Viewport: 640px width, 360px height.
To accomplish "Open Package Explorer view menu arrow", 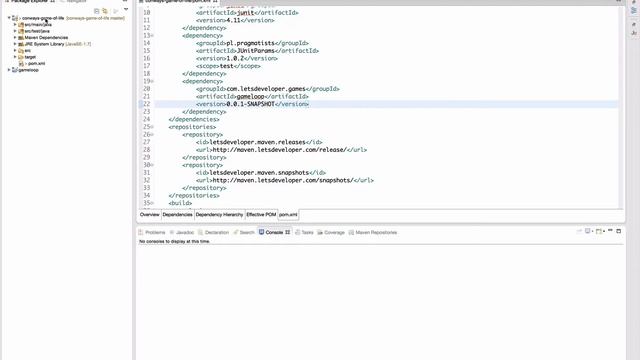I will point(126,10).
